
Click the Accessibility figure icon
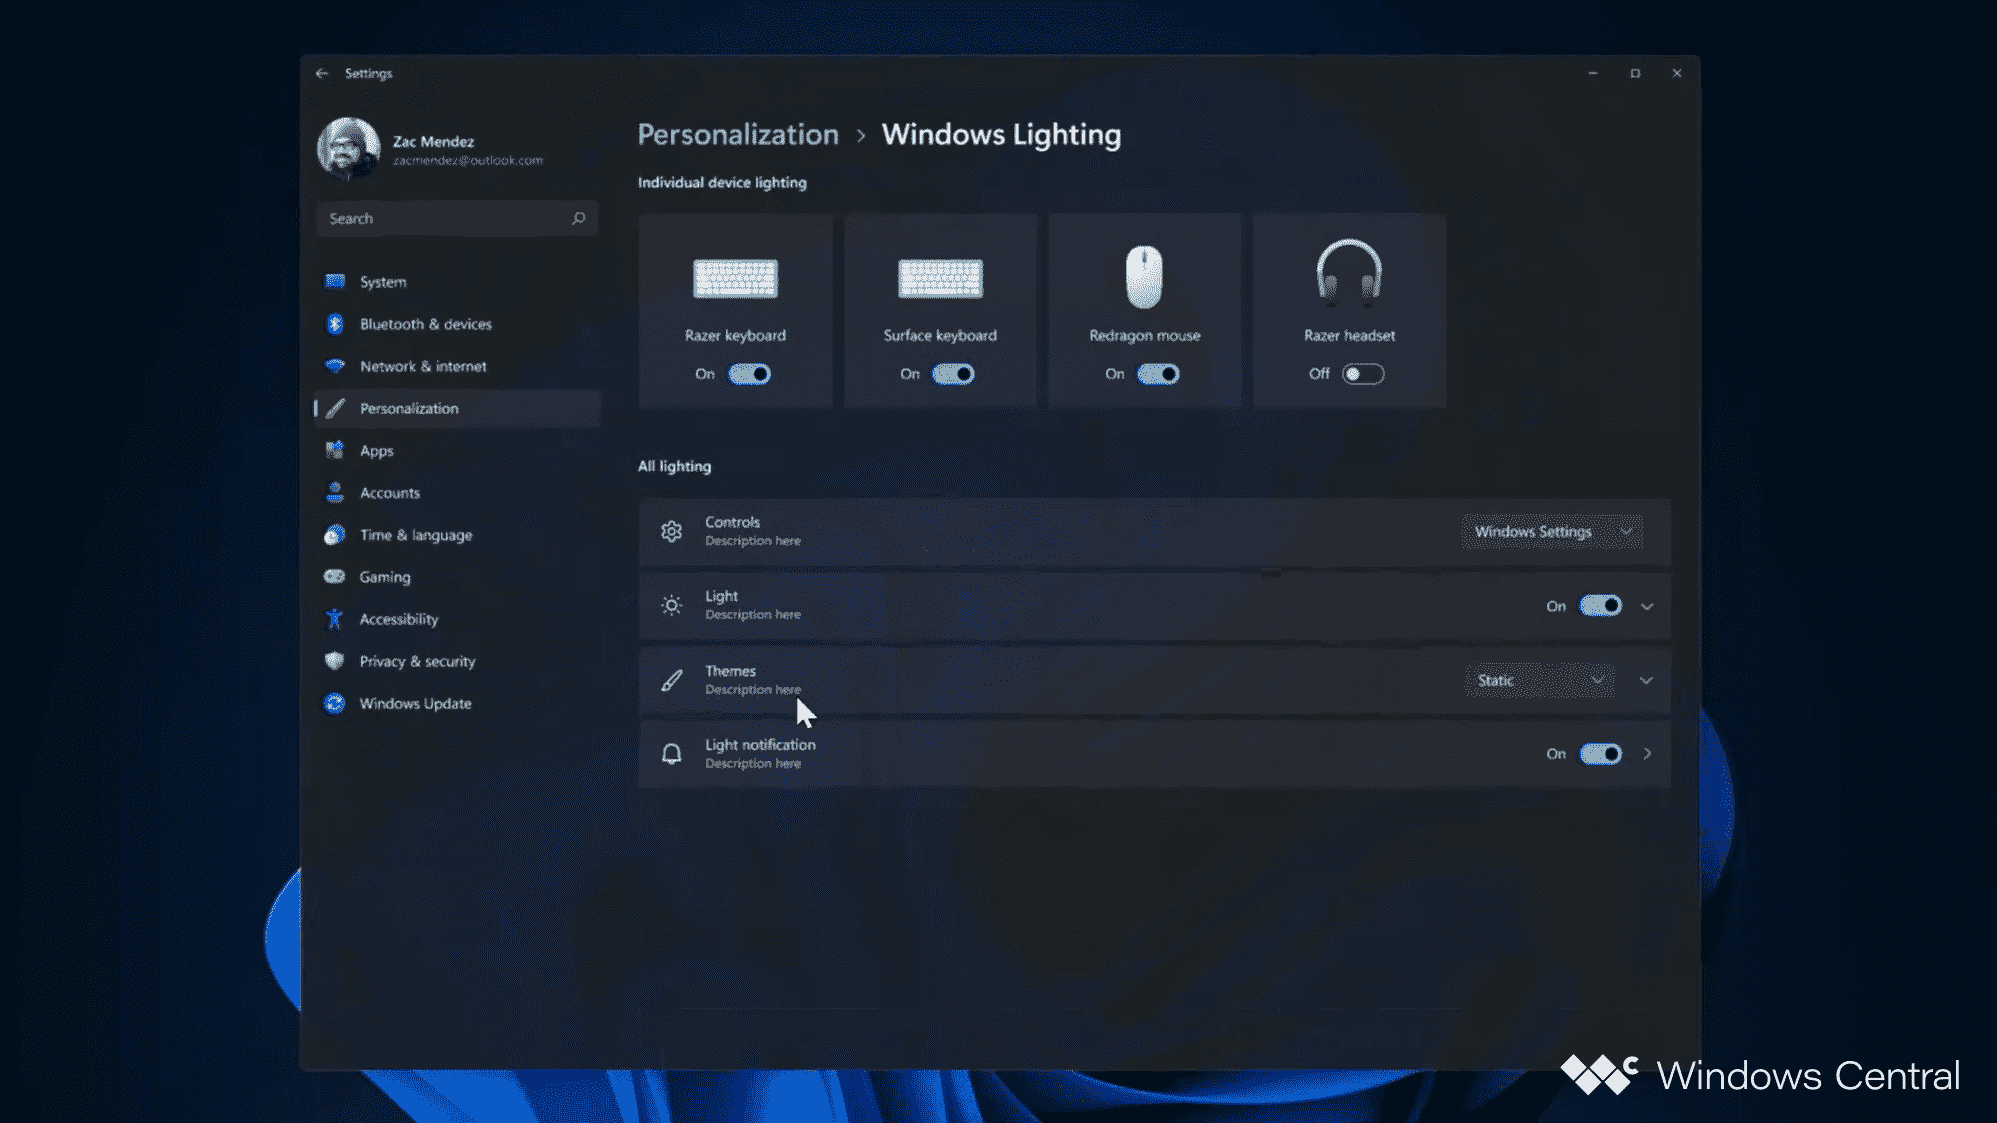(x=335, y=619)
